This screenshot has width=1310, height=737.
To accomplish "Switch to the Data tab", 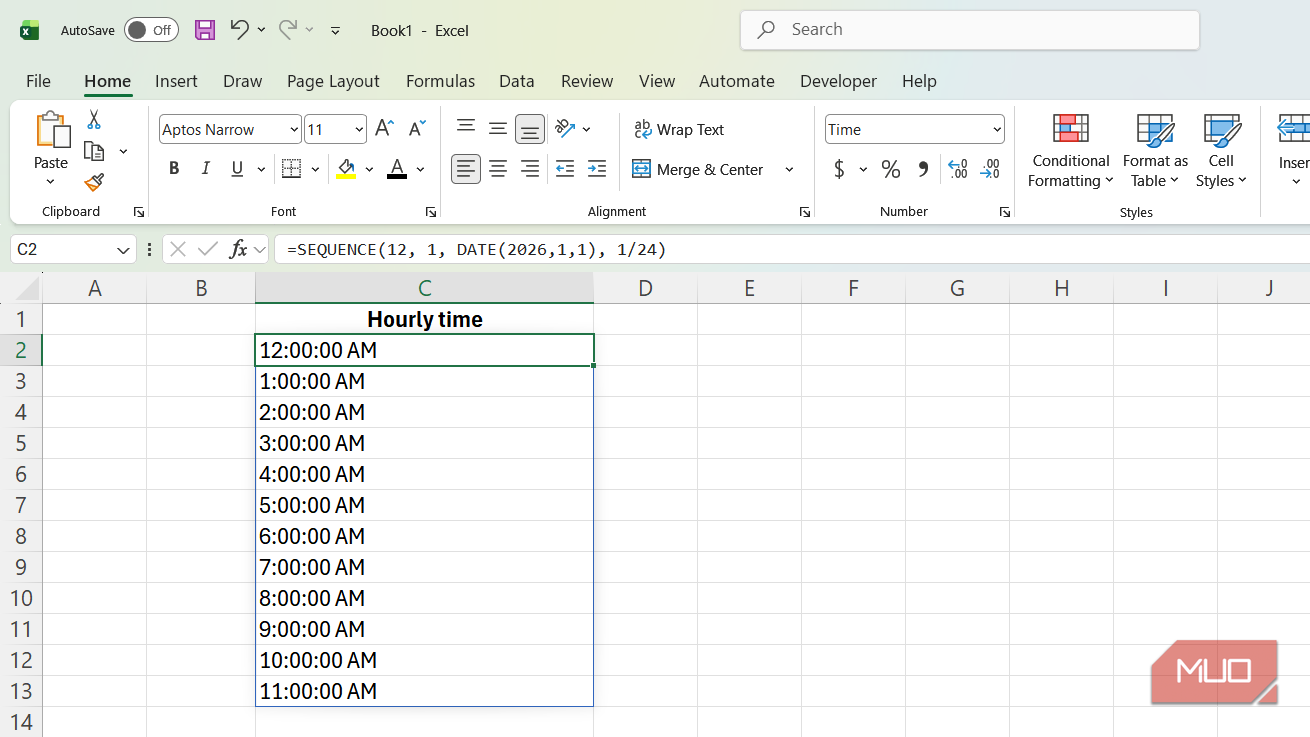I will 516,81.
